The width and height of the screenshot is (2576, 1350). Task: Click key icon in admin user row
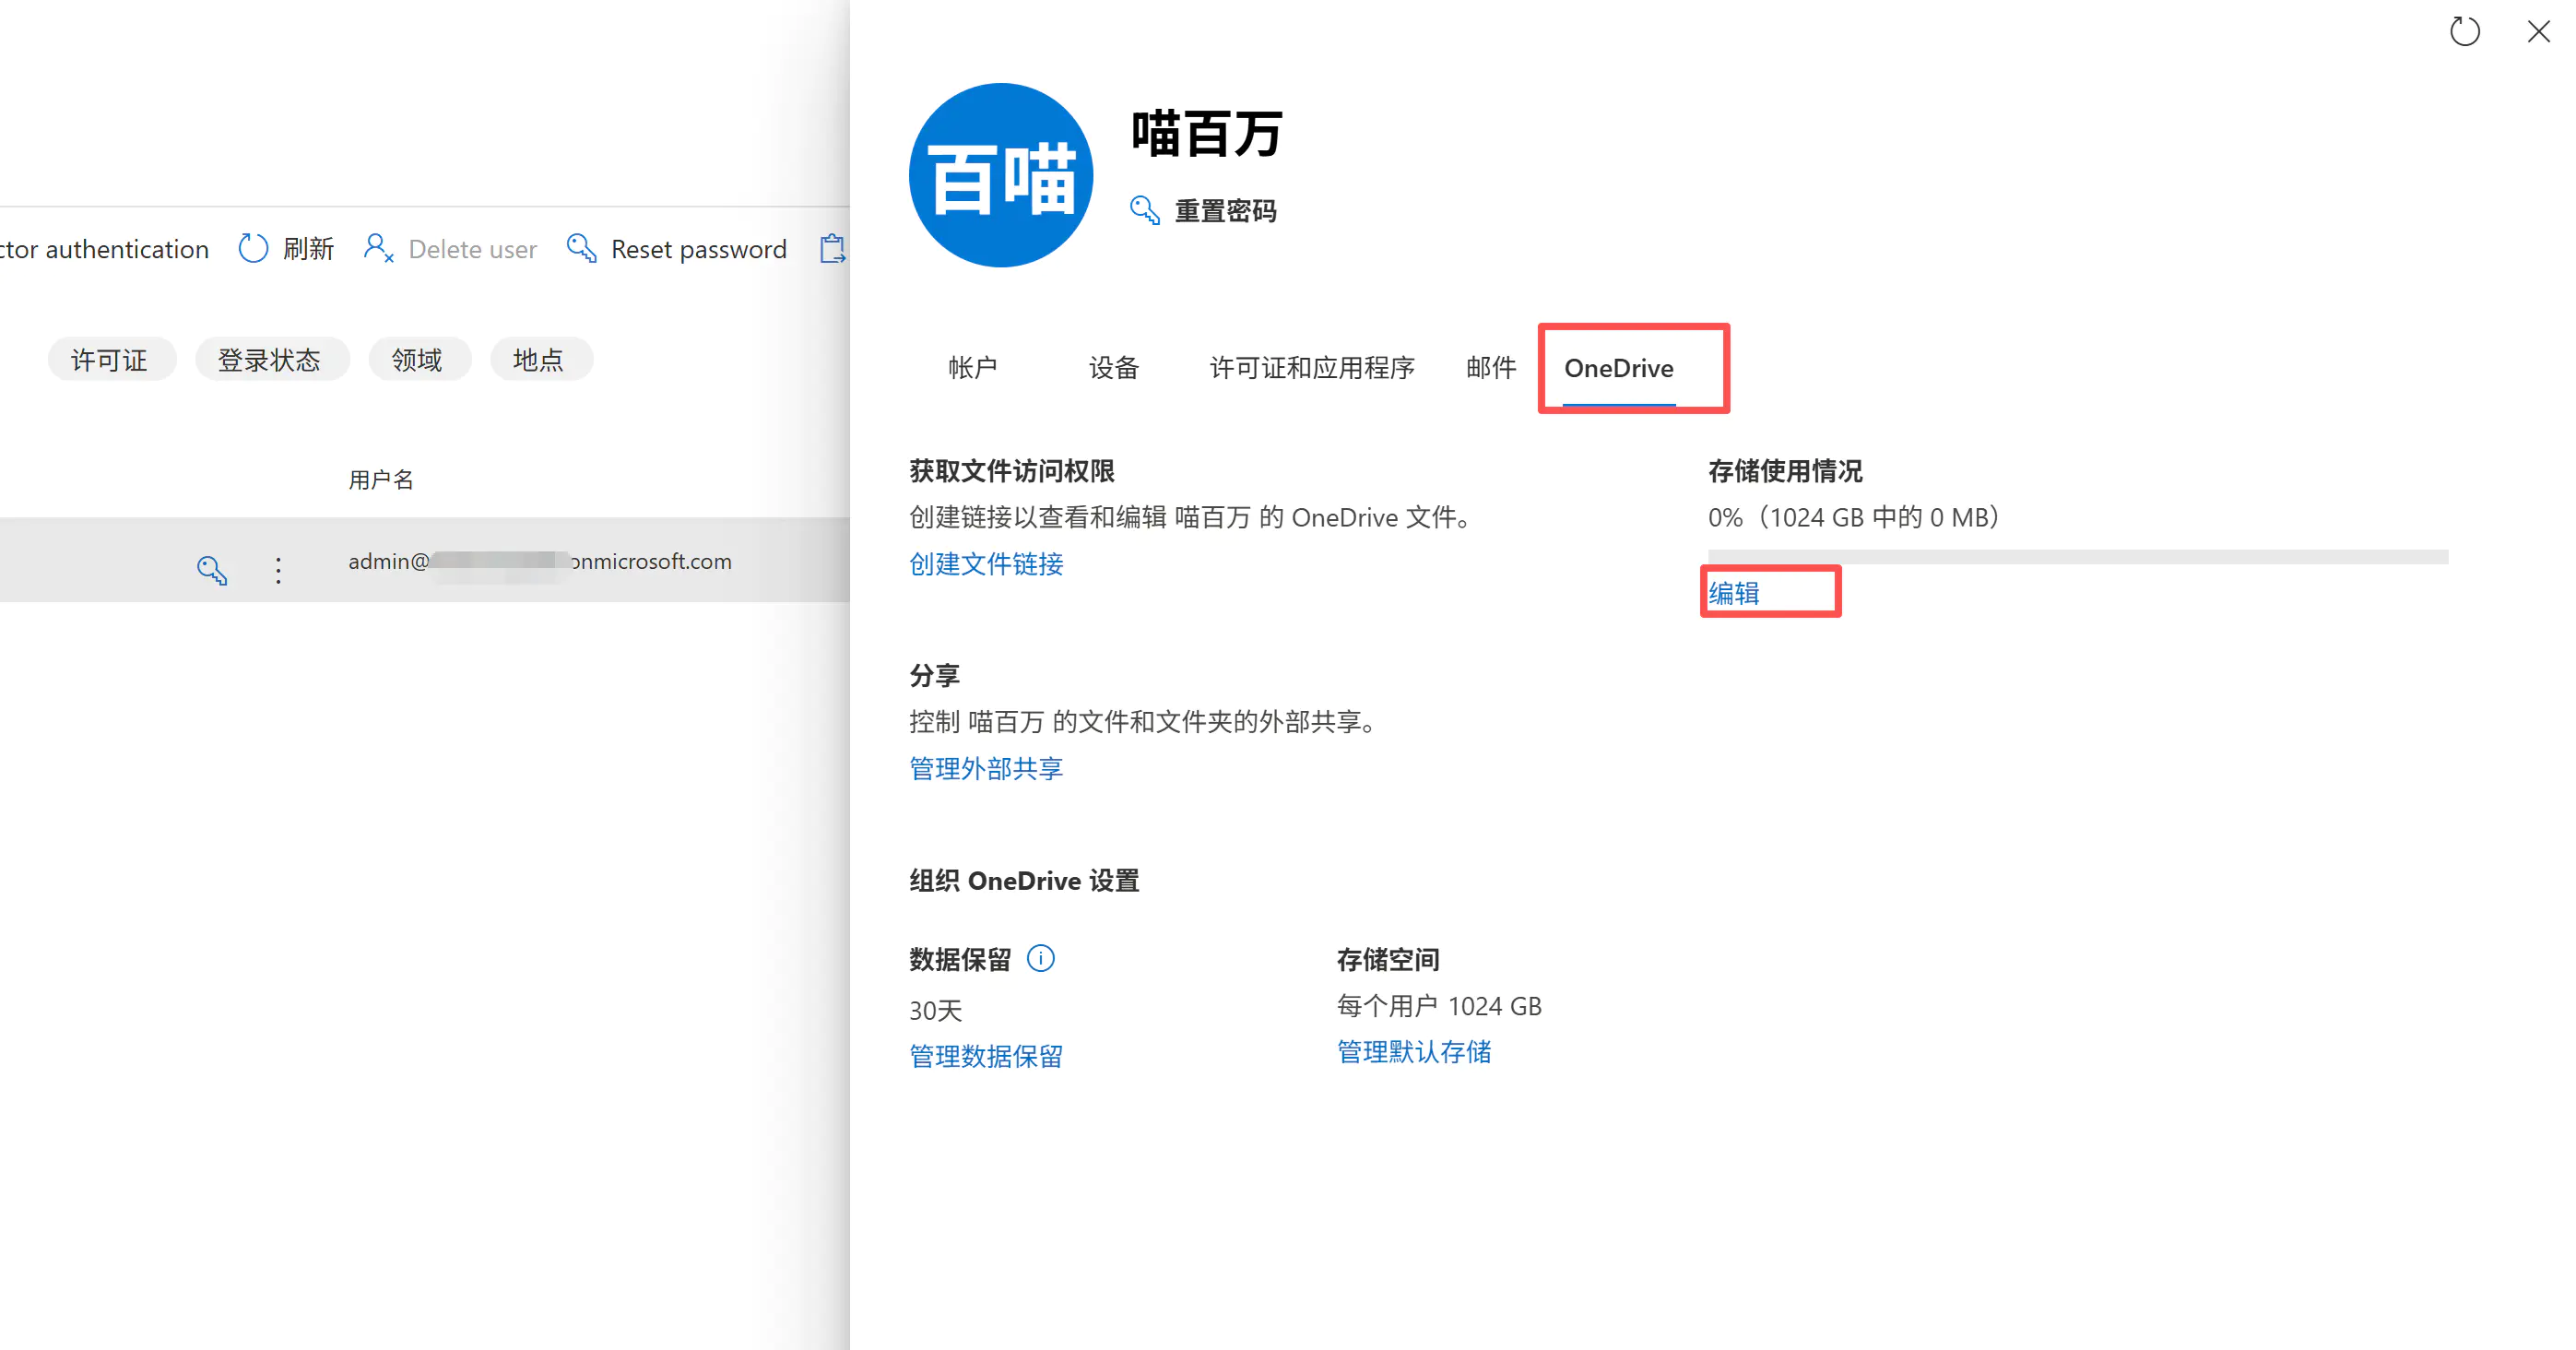pos(212,570)
